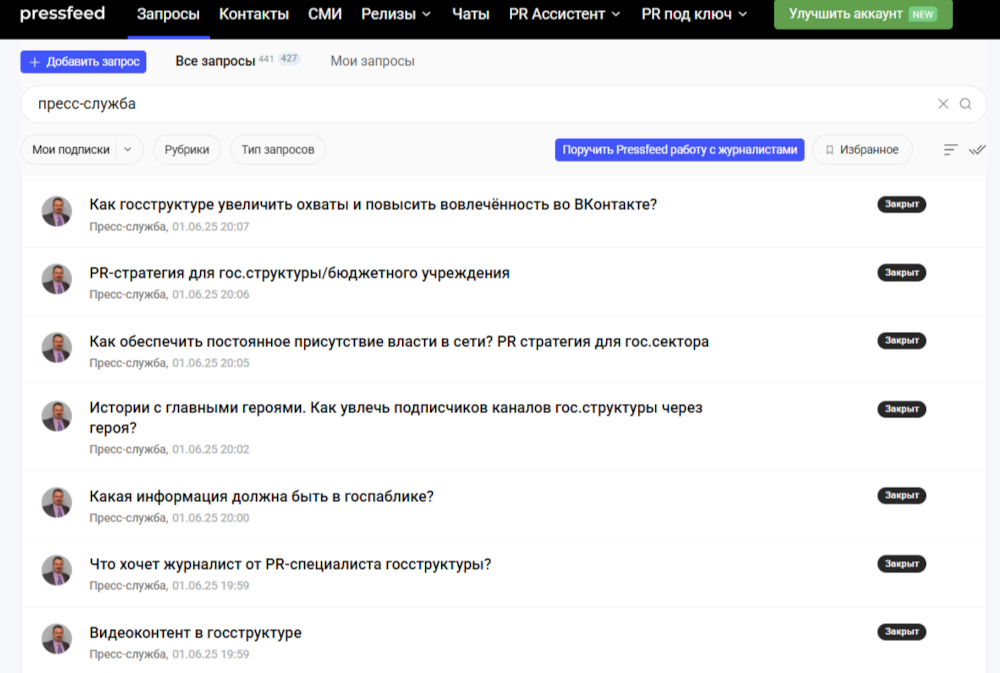Click Улучшить аккаунт button
The height and width of the screenshot is (673, 1000).
pyautogui.click(x=863, y=14)
